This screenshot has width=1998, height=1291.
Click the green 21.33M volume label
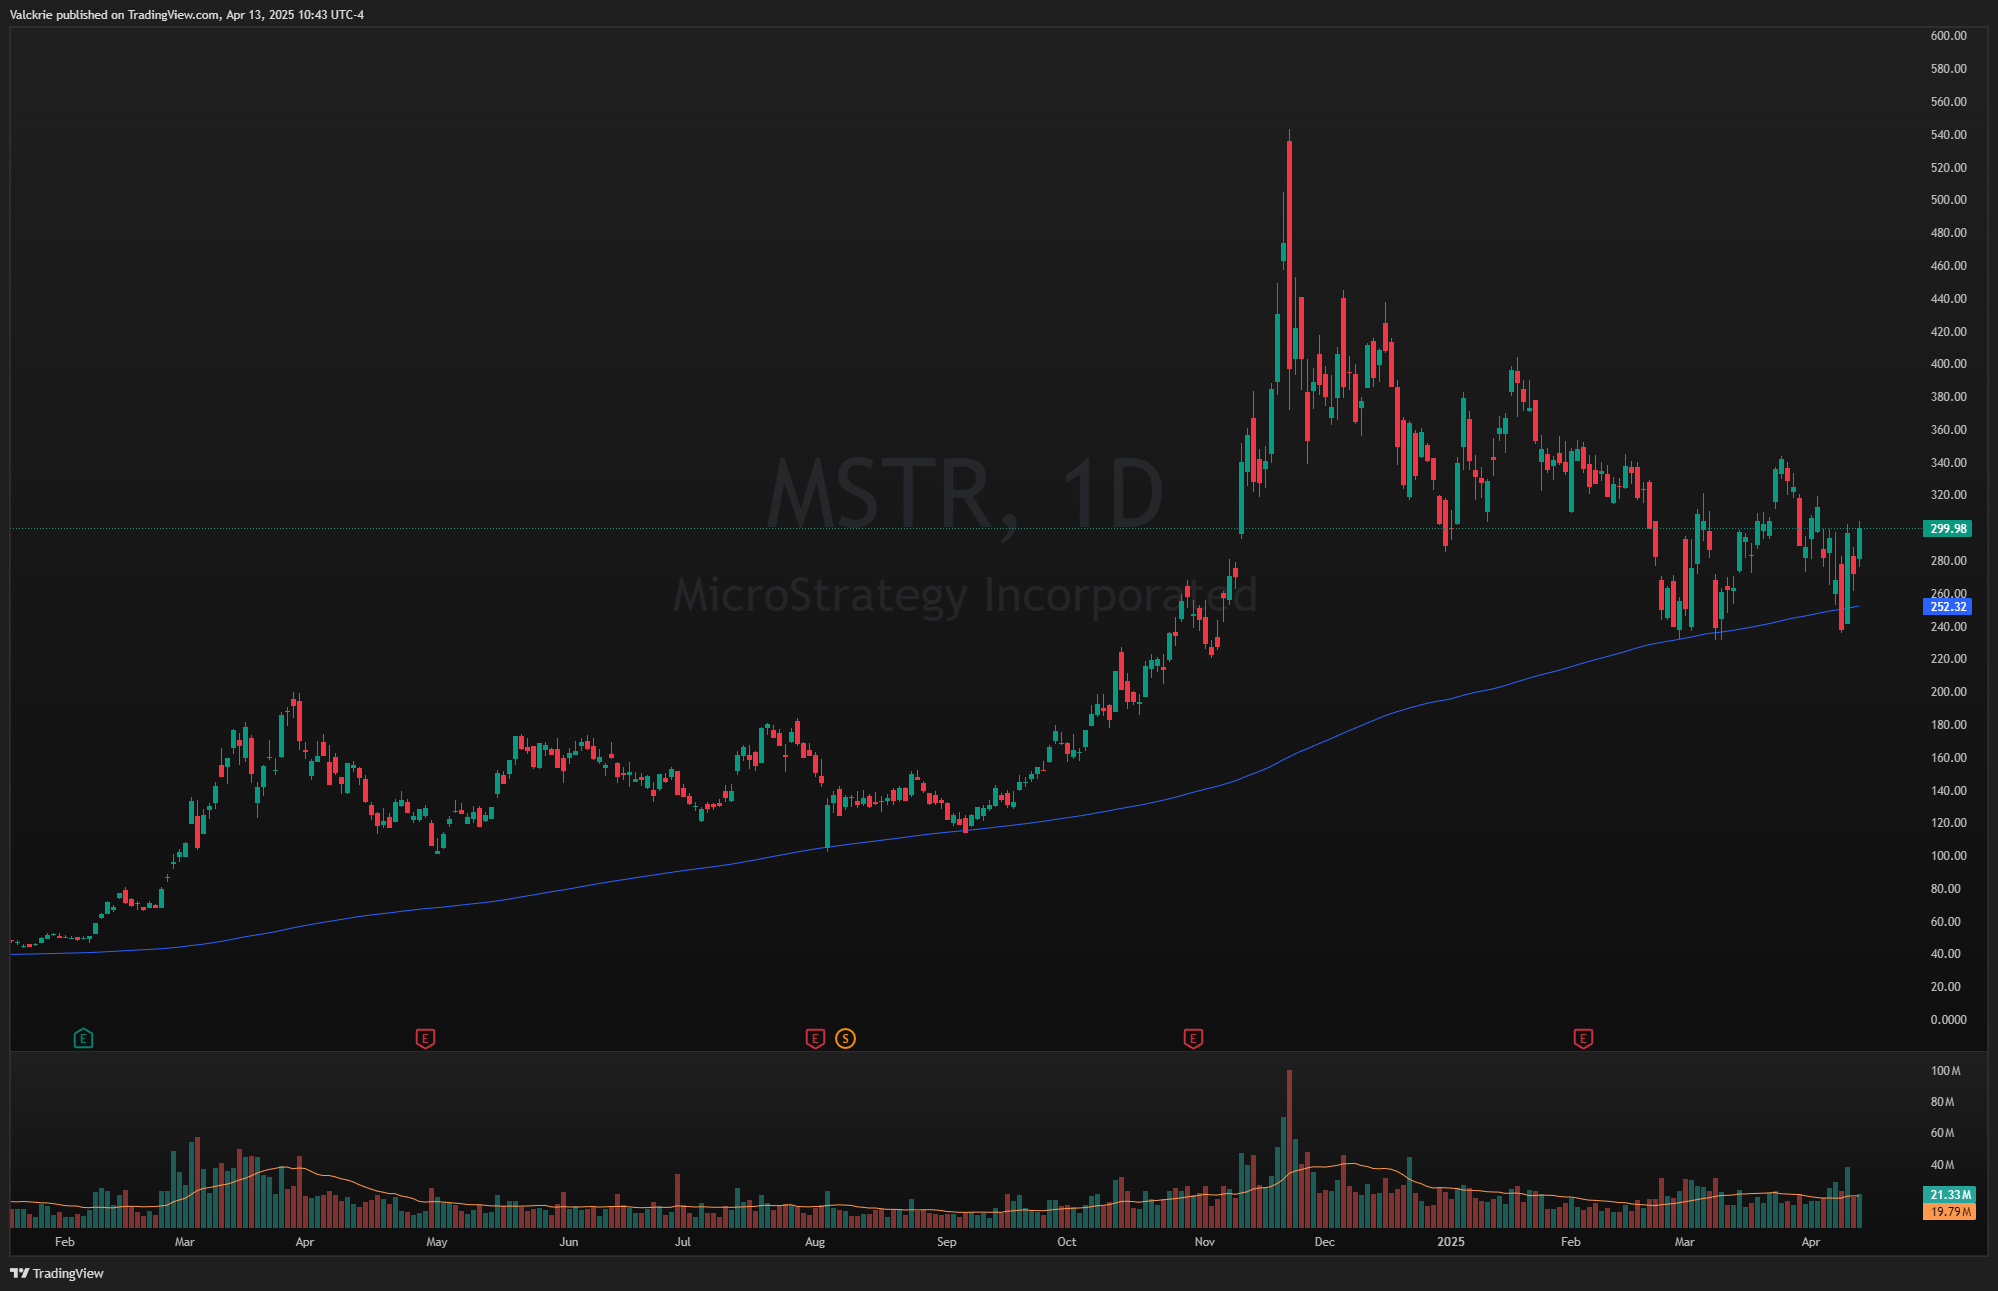tap(1950, 1194)
